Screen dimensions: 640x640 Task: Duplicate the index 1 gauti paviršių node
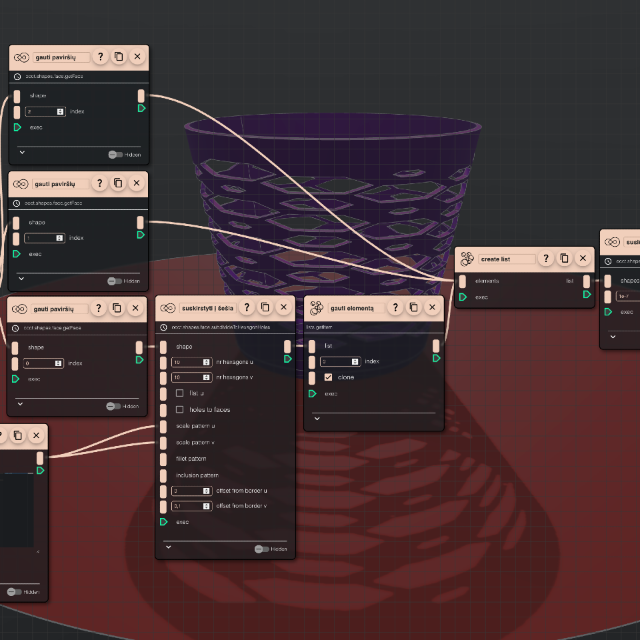pyautogui.click(x=118, y=183)
